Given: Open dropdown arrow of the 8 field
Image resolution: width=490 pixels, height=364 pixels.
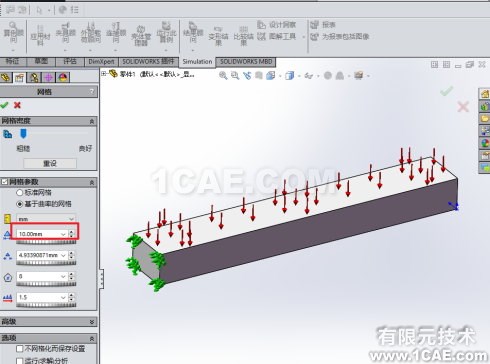Looking at the screenshot, I should [63, 277].
